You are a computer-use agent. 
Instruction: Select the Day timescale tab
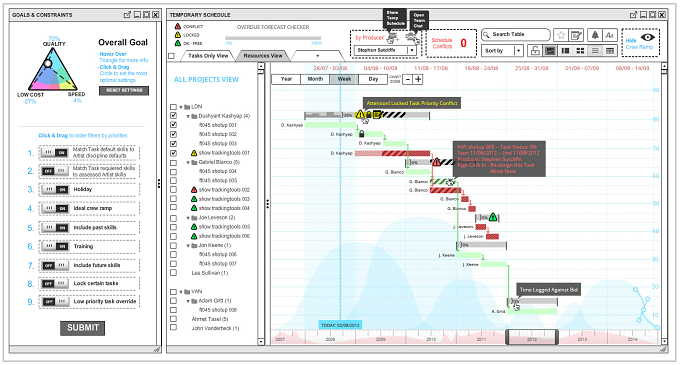[x=373, y=79]
